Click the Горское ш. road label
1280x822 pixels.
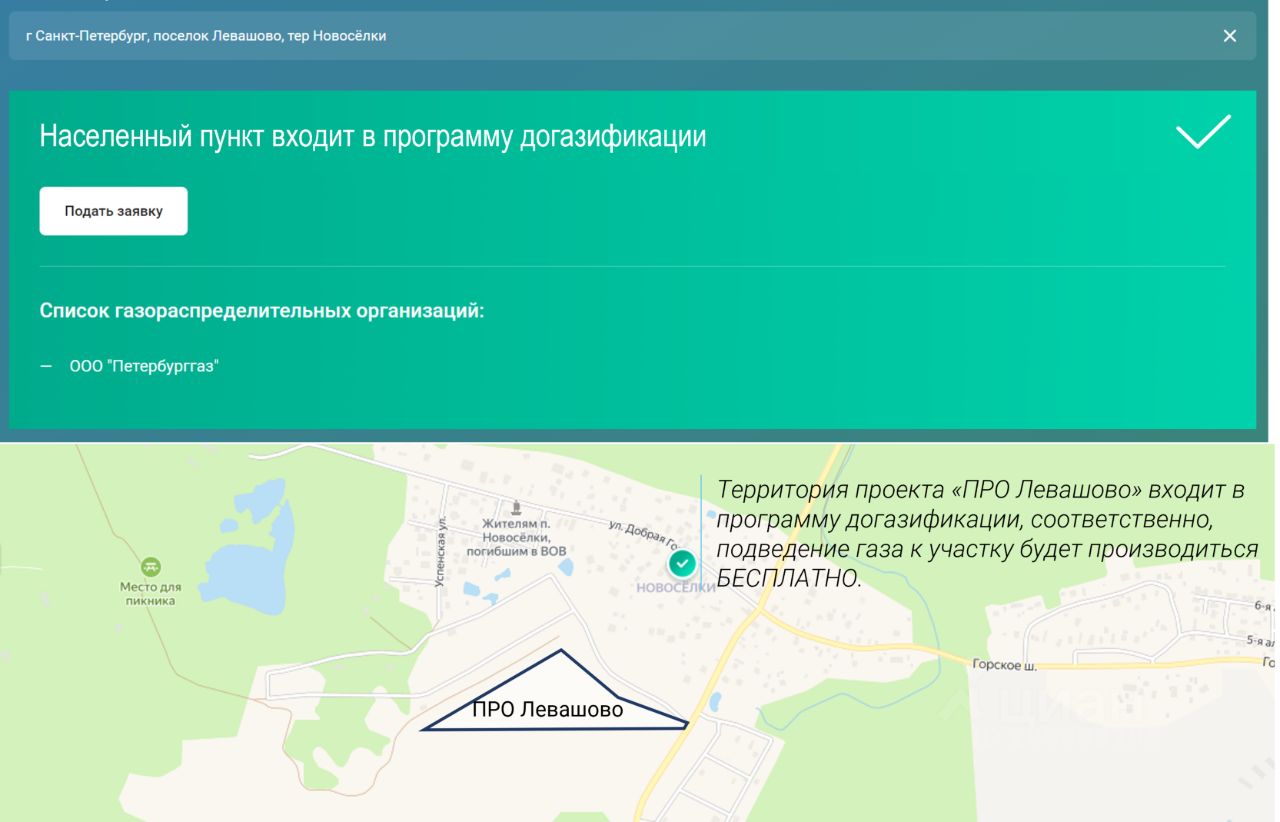(1004, 665)
